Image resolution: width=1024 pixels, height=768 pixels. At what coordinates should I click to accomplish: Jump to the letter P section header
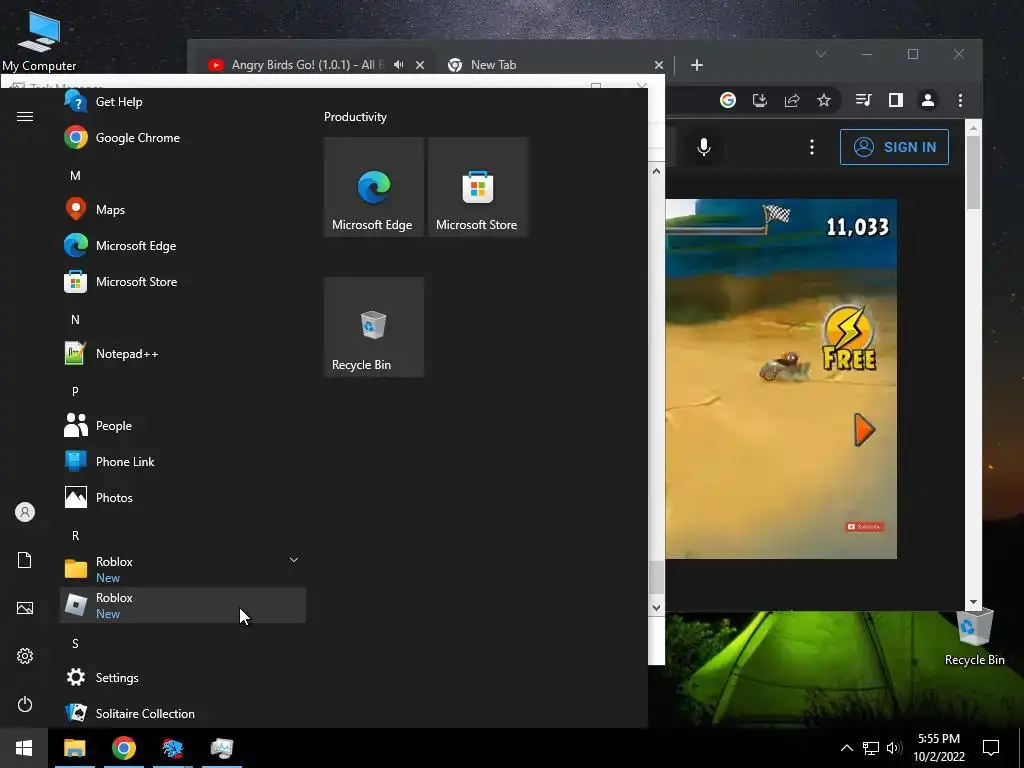(75, 391)
